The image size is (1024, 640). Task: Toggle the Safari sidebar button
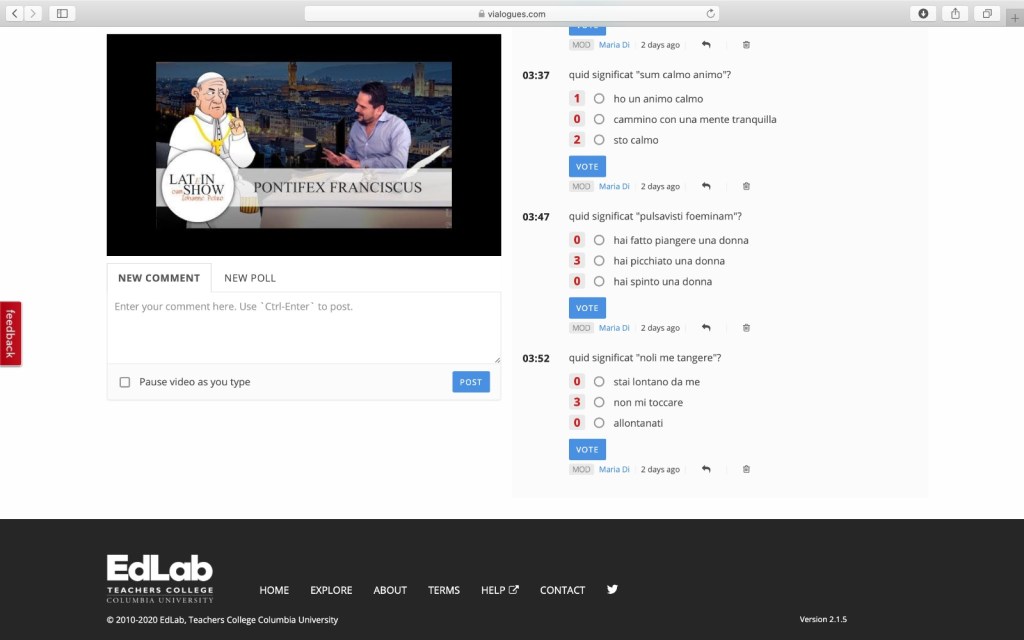pos(62,13)
